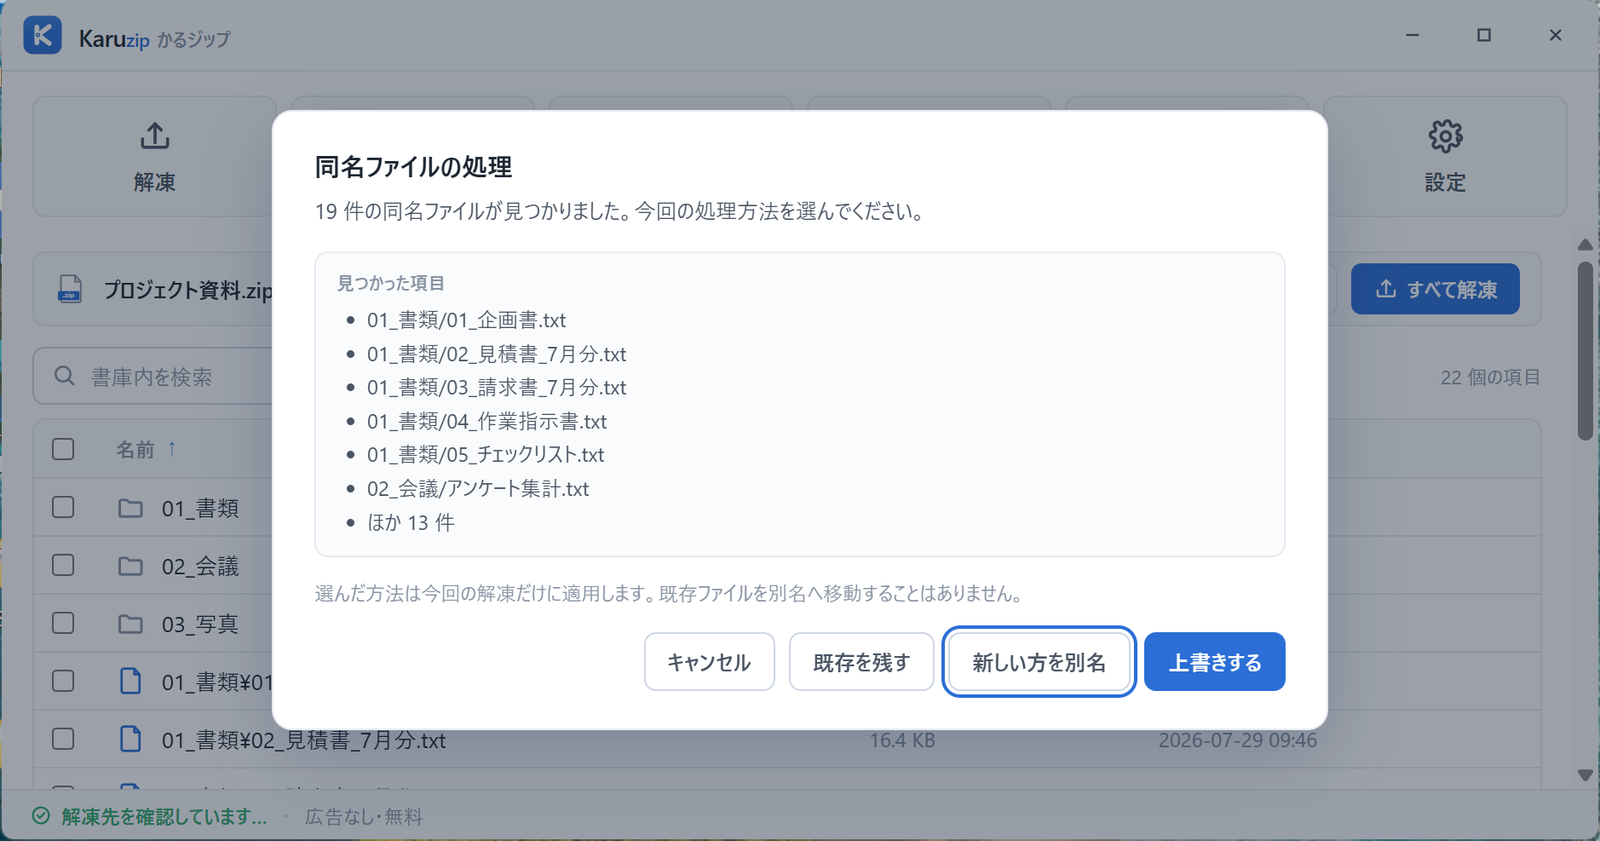Select 01_書類/01_企画書.txt in found list

pyautogui.click(x=466, y=320)
